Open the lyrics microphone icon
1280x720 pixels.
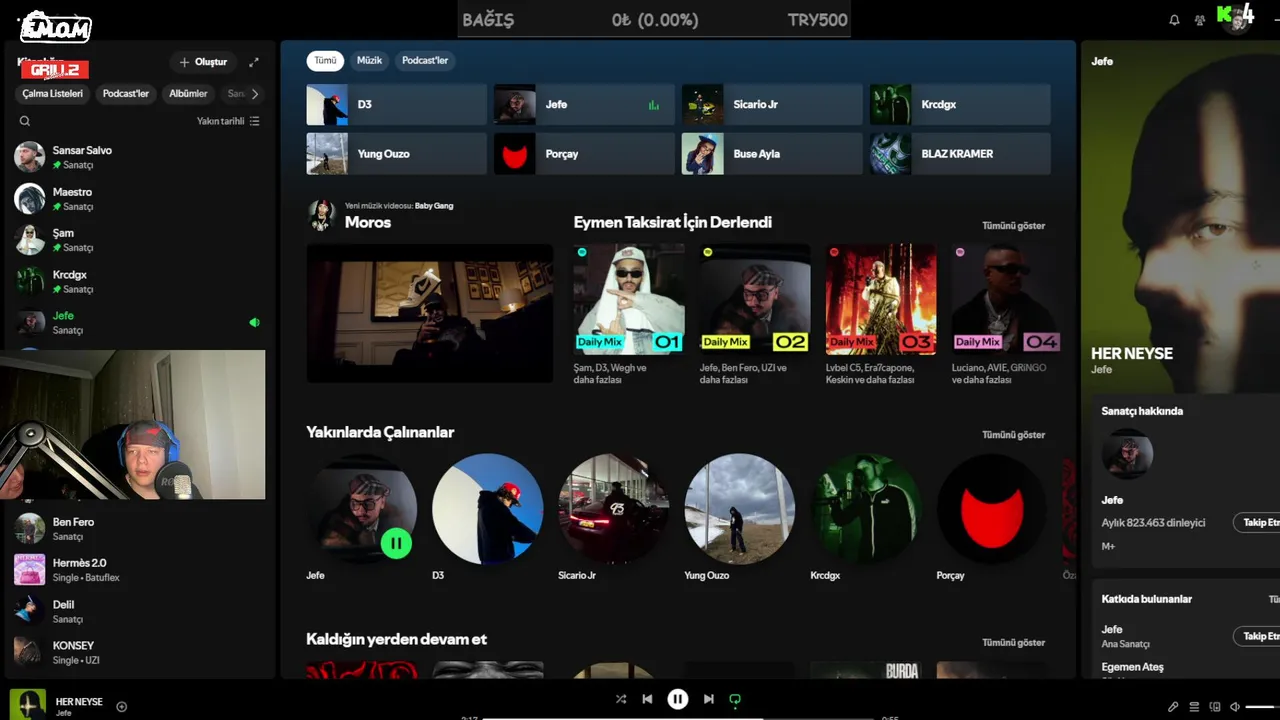pyautogui.click(x=1173, y=707)
